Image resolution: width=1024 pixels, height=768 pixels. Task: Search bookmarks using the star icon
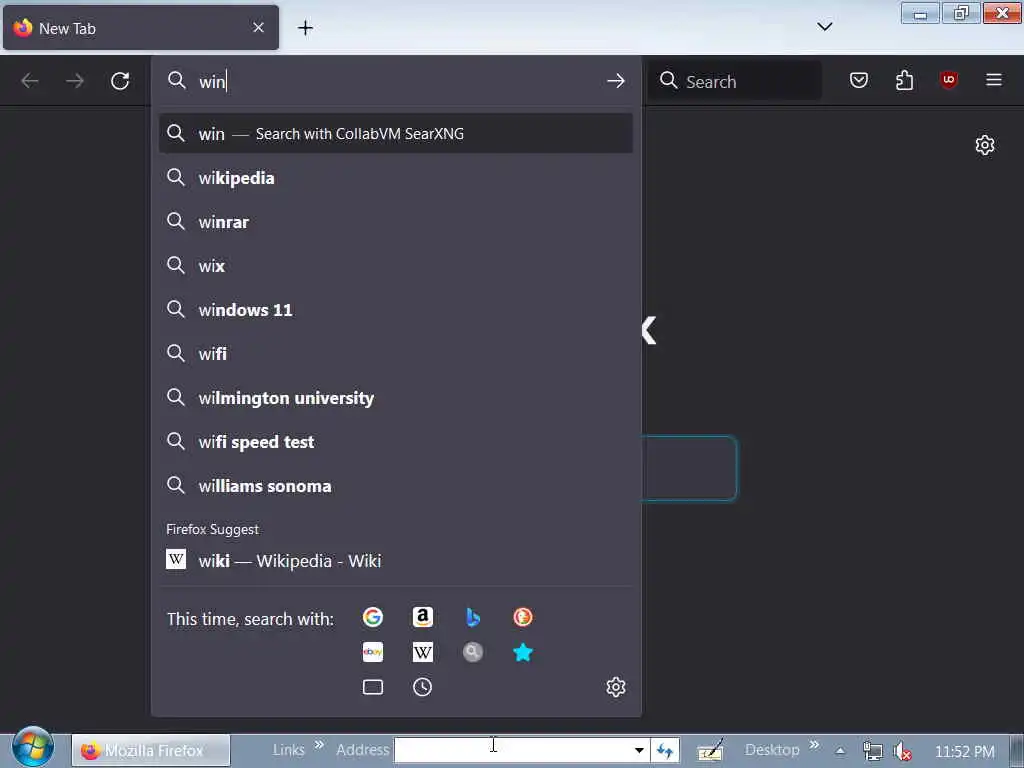click(523, 652)
